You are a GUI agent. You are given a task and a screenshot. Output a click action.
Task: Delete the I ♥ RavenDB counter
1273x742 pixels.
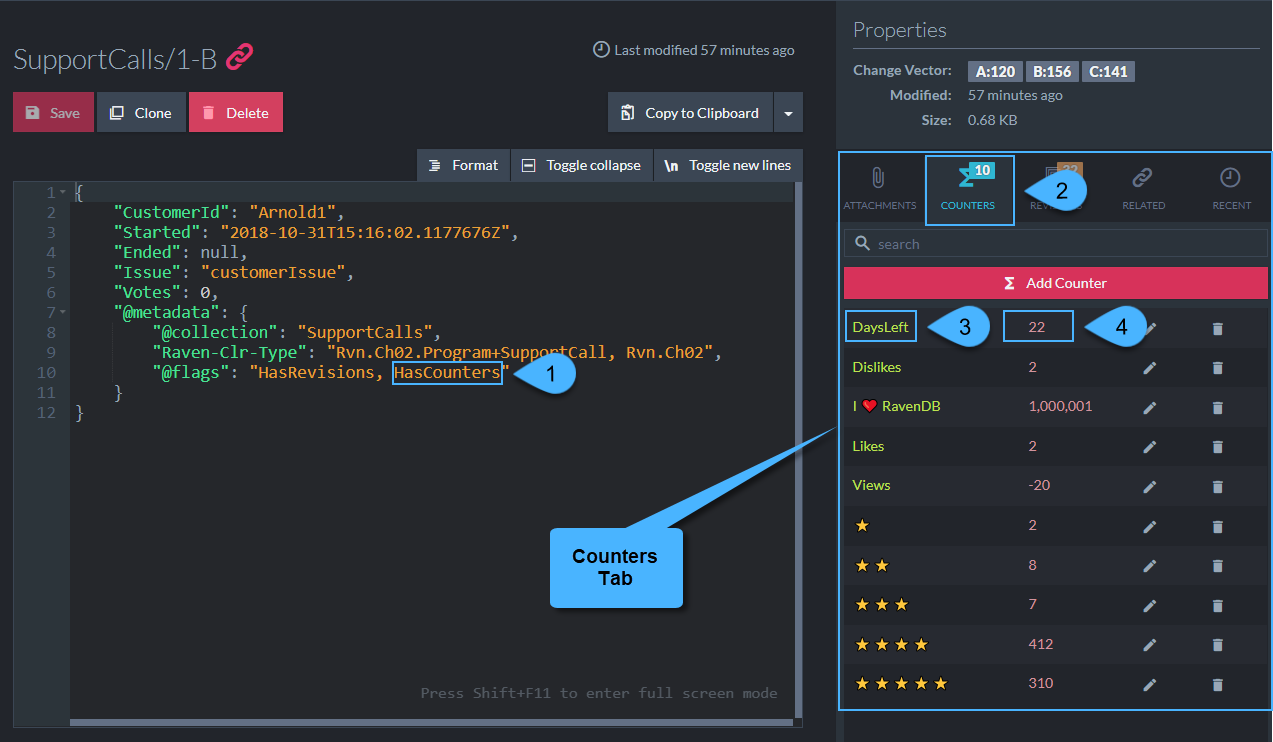(1217, 407)
